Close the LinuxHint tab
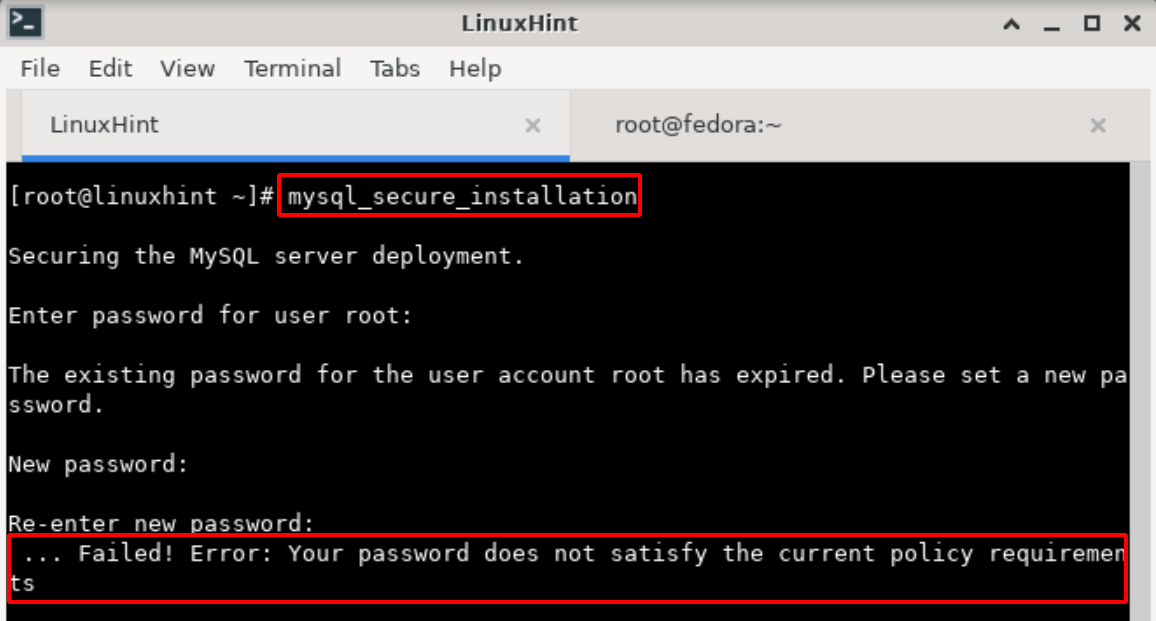Viewport: 1156px width, 621px height. 533,126
